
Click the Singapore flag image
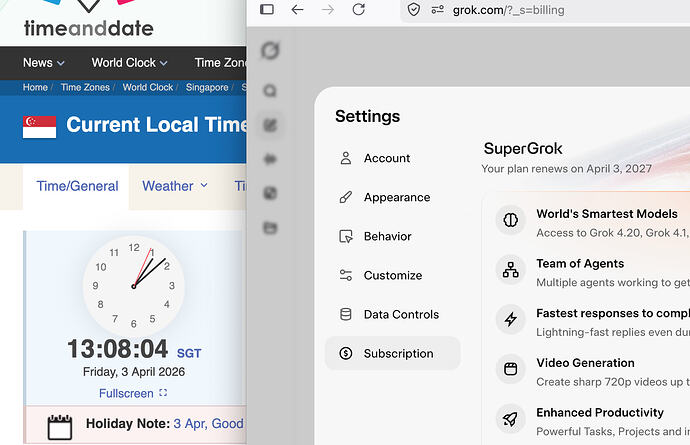pos(40,127)
